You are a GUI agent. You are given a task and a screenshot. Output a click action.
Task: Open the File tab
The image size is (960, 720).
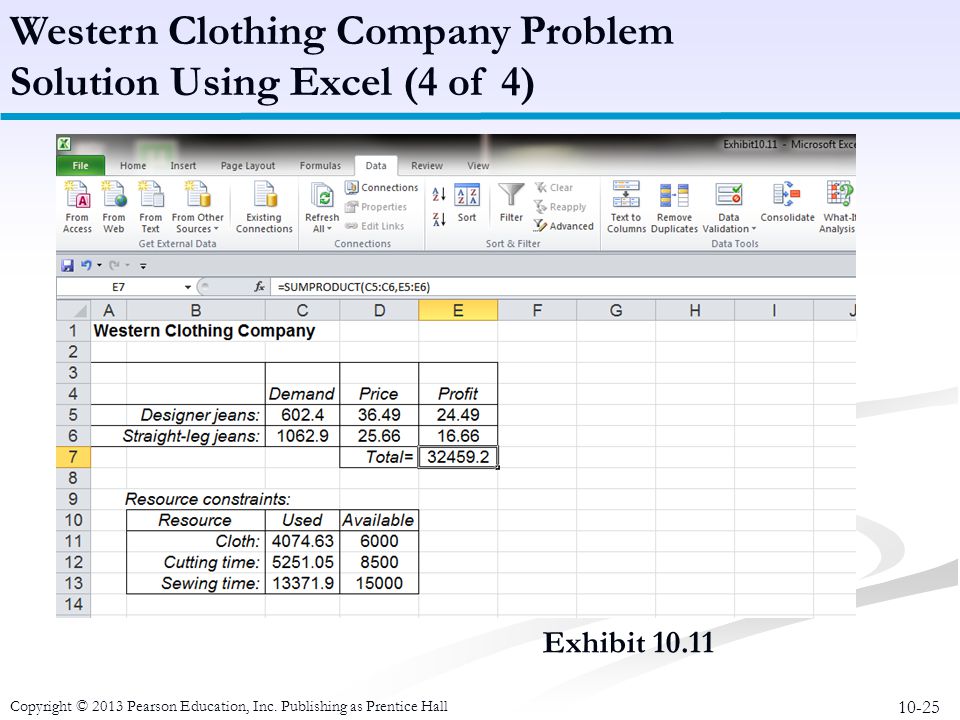80,165
